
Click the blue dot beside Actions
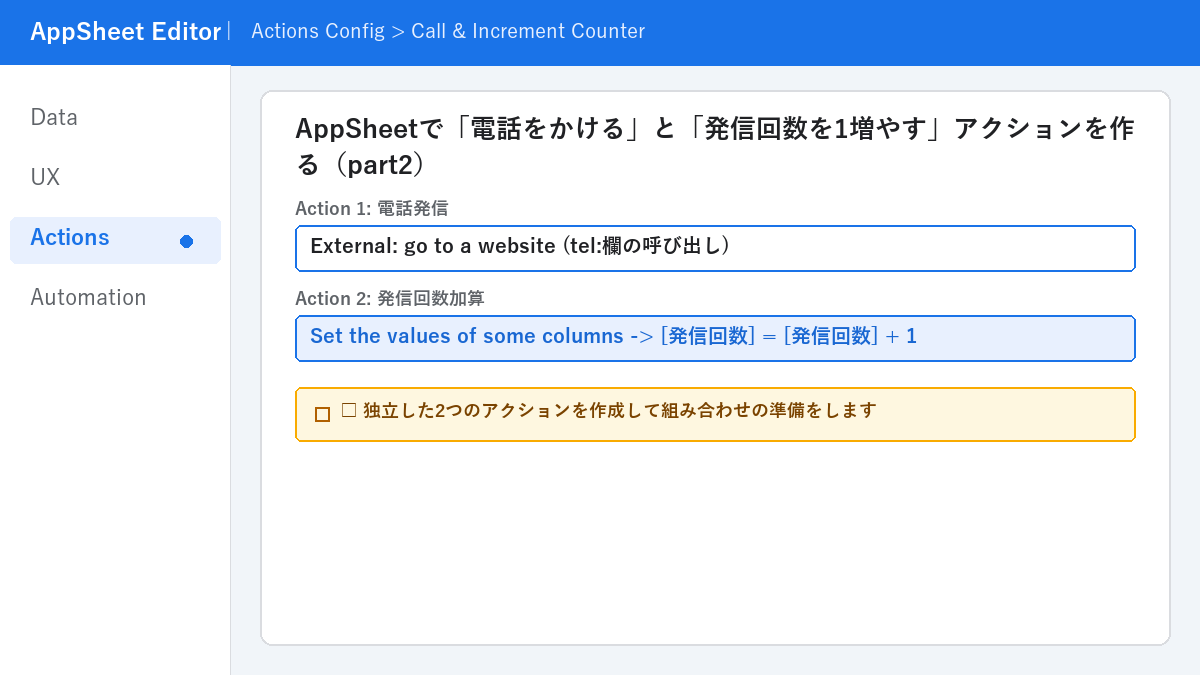tap(186, 241)
